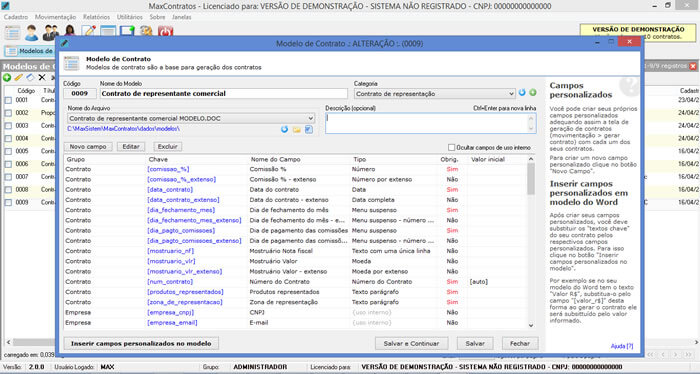The height and width of the screenshot is (374, 700).
Task: Check the row 0009 checkbox in background list
Action: pyautogui.click(x=8, y=203)
